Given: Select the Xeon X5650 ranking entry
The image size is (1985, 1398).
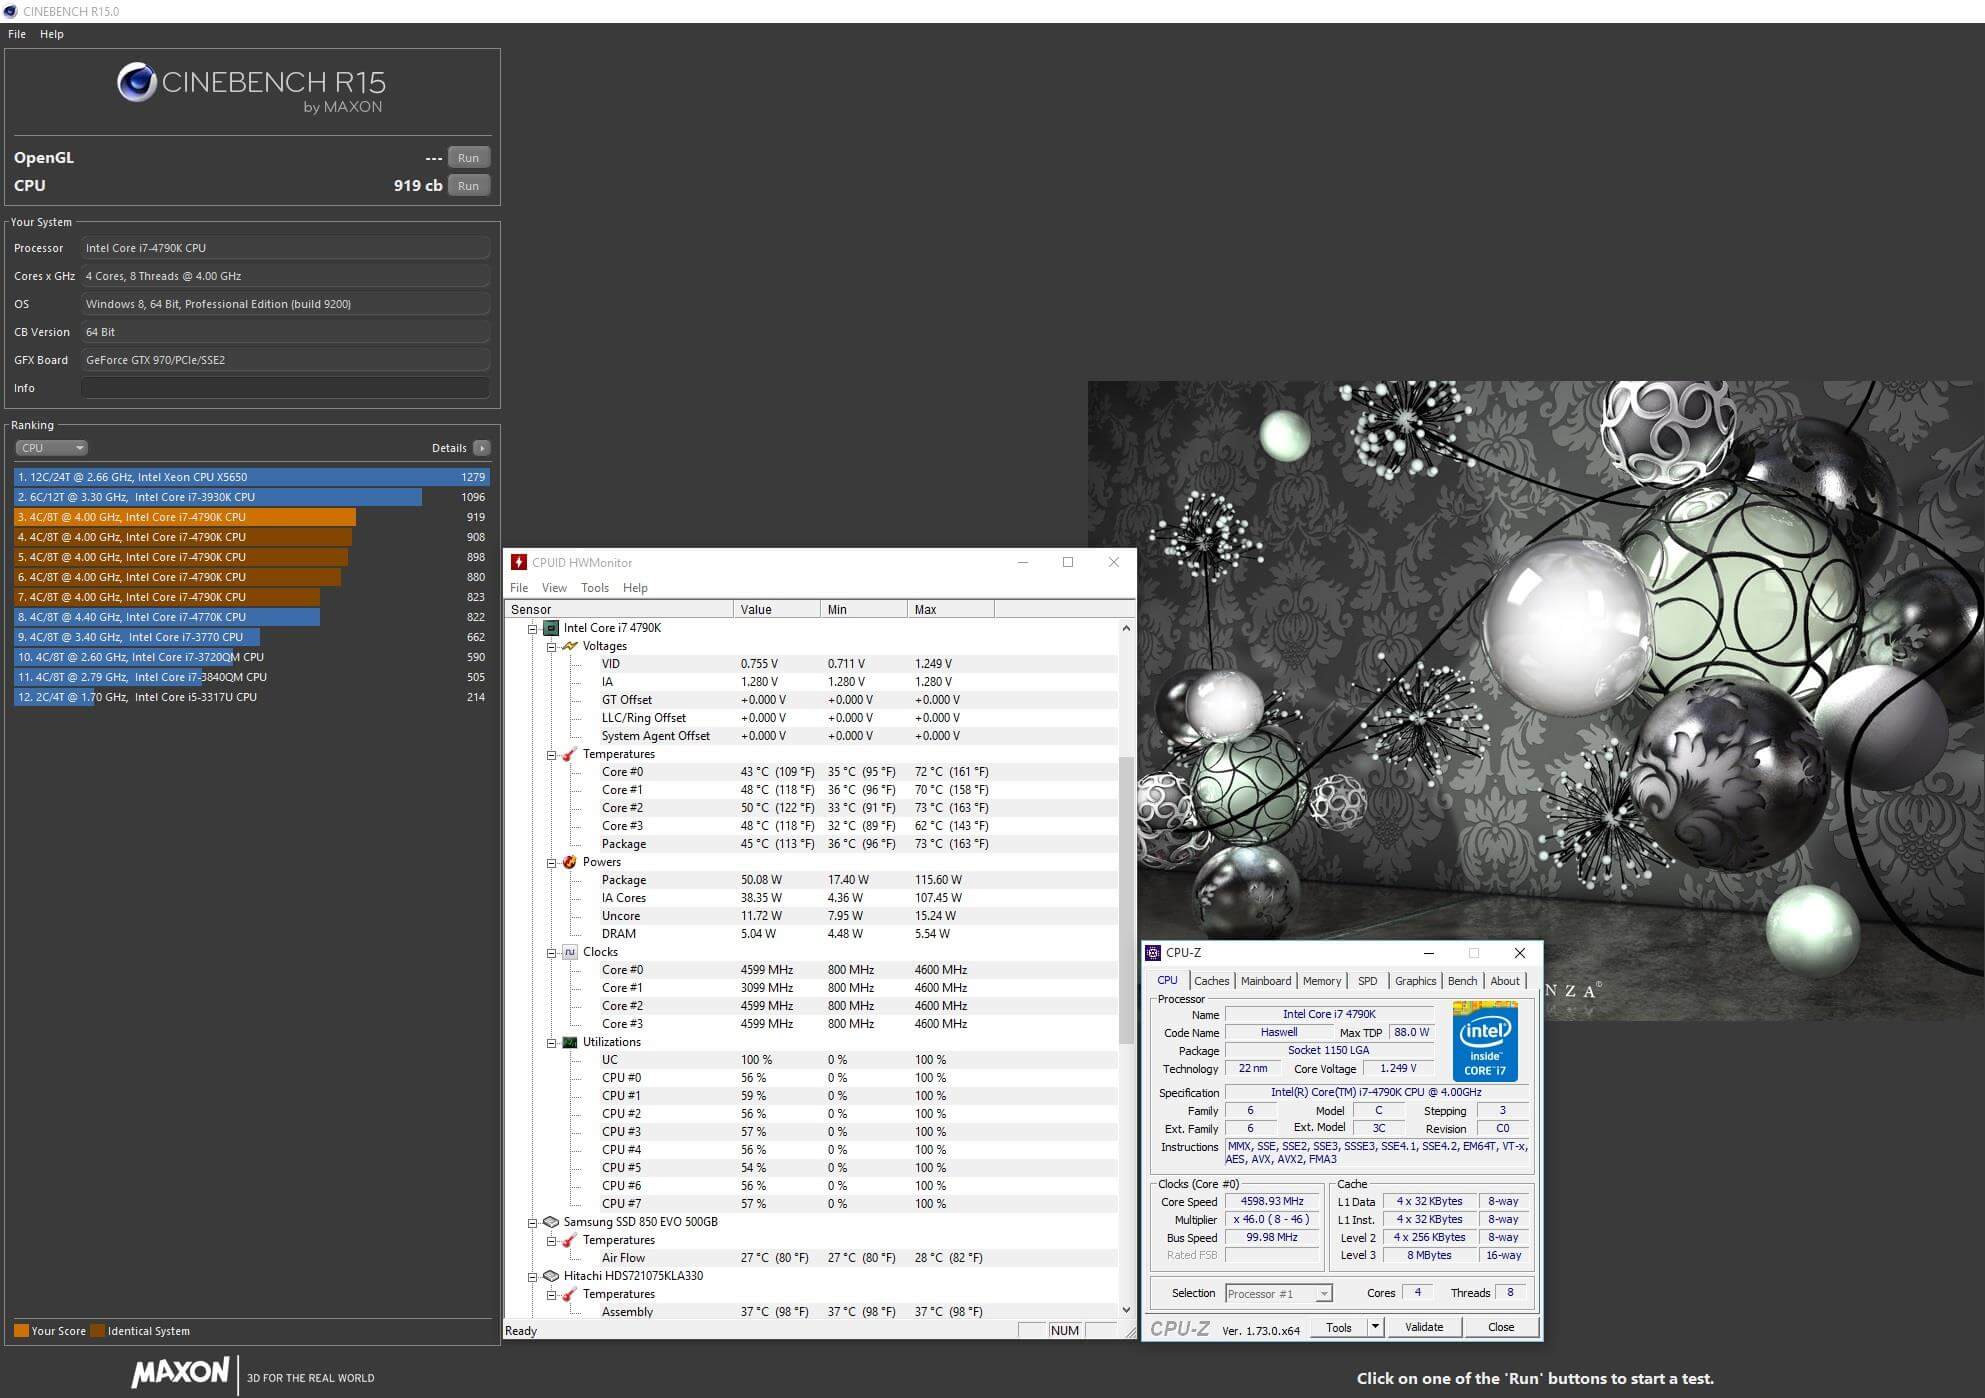Looking at the screenshot, I should pos(250,477).
